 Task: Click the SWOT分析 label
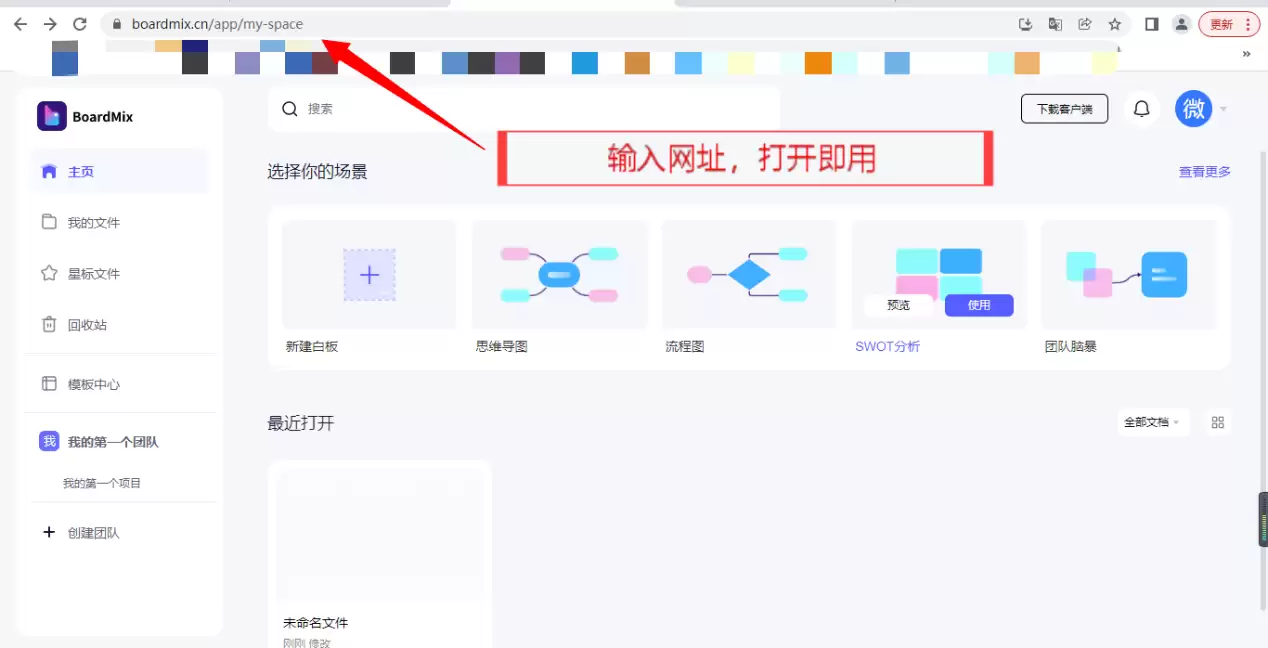[887, 346]
